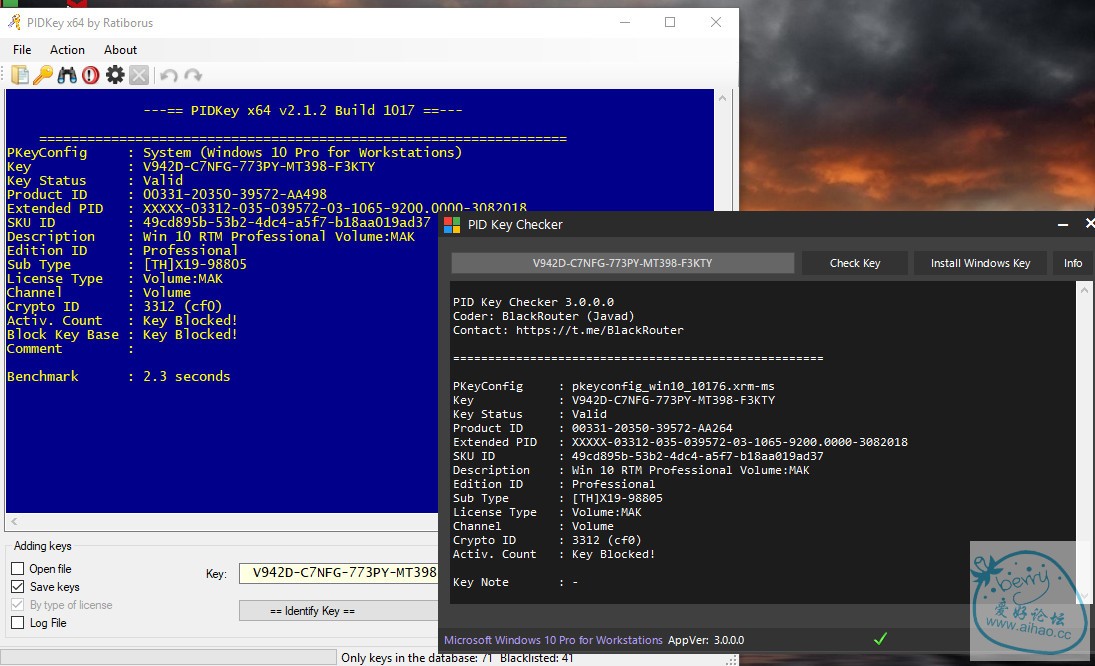Click the undo arrow icon

tap(168, 75)
